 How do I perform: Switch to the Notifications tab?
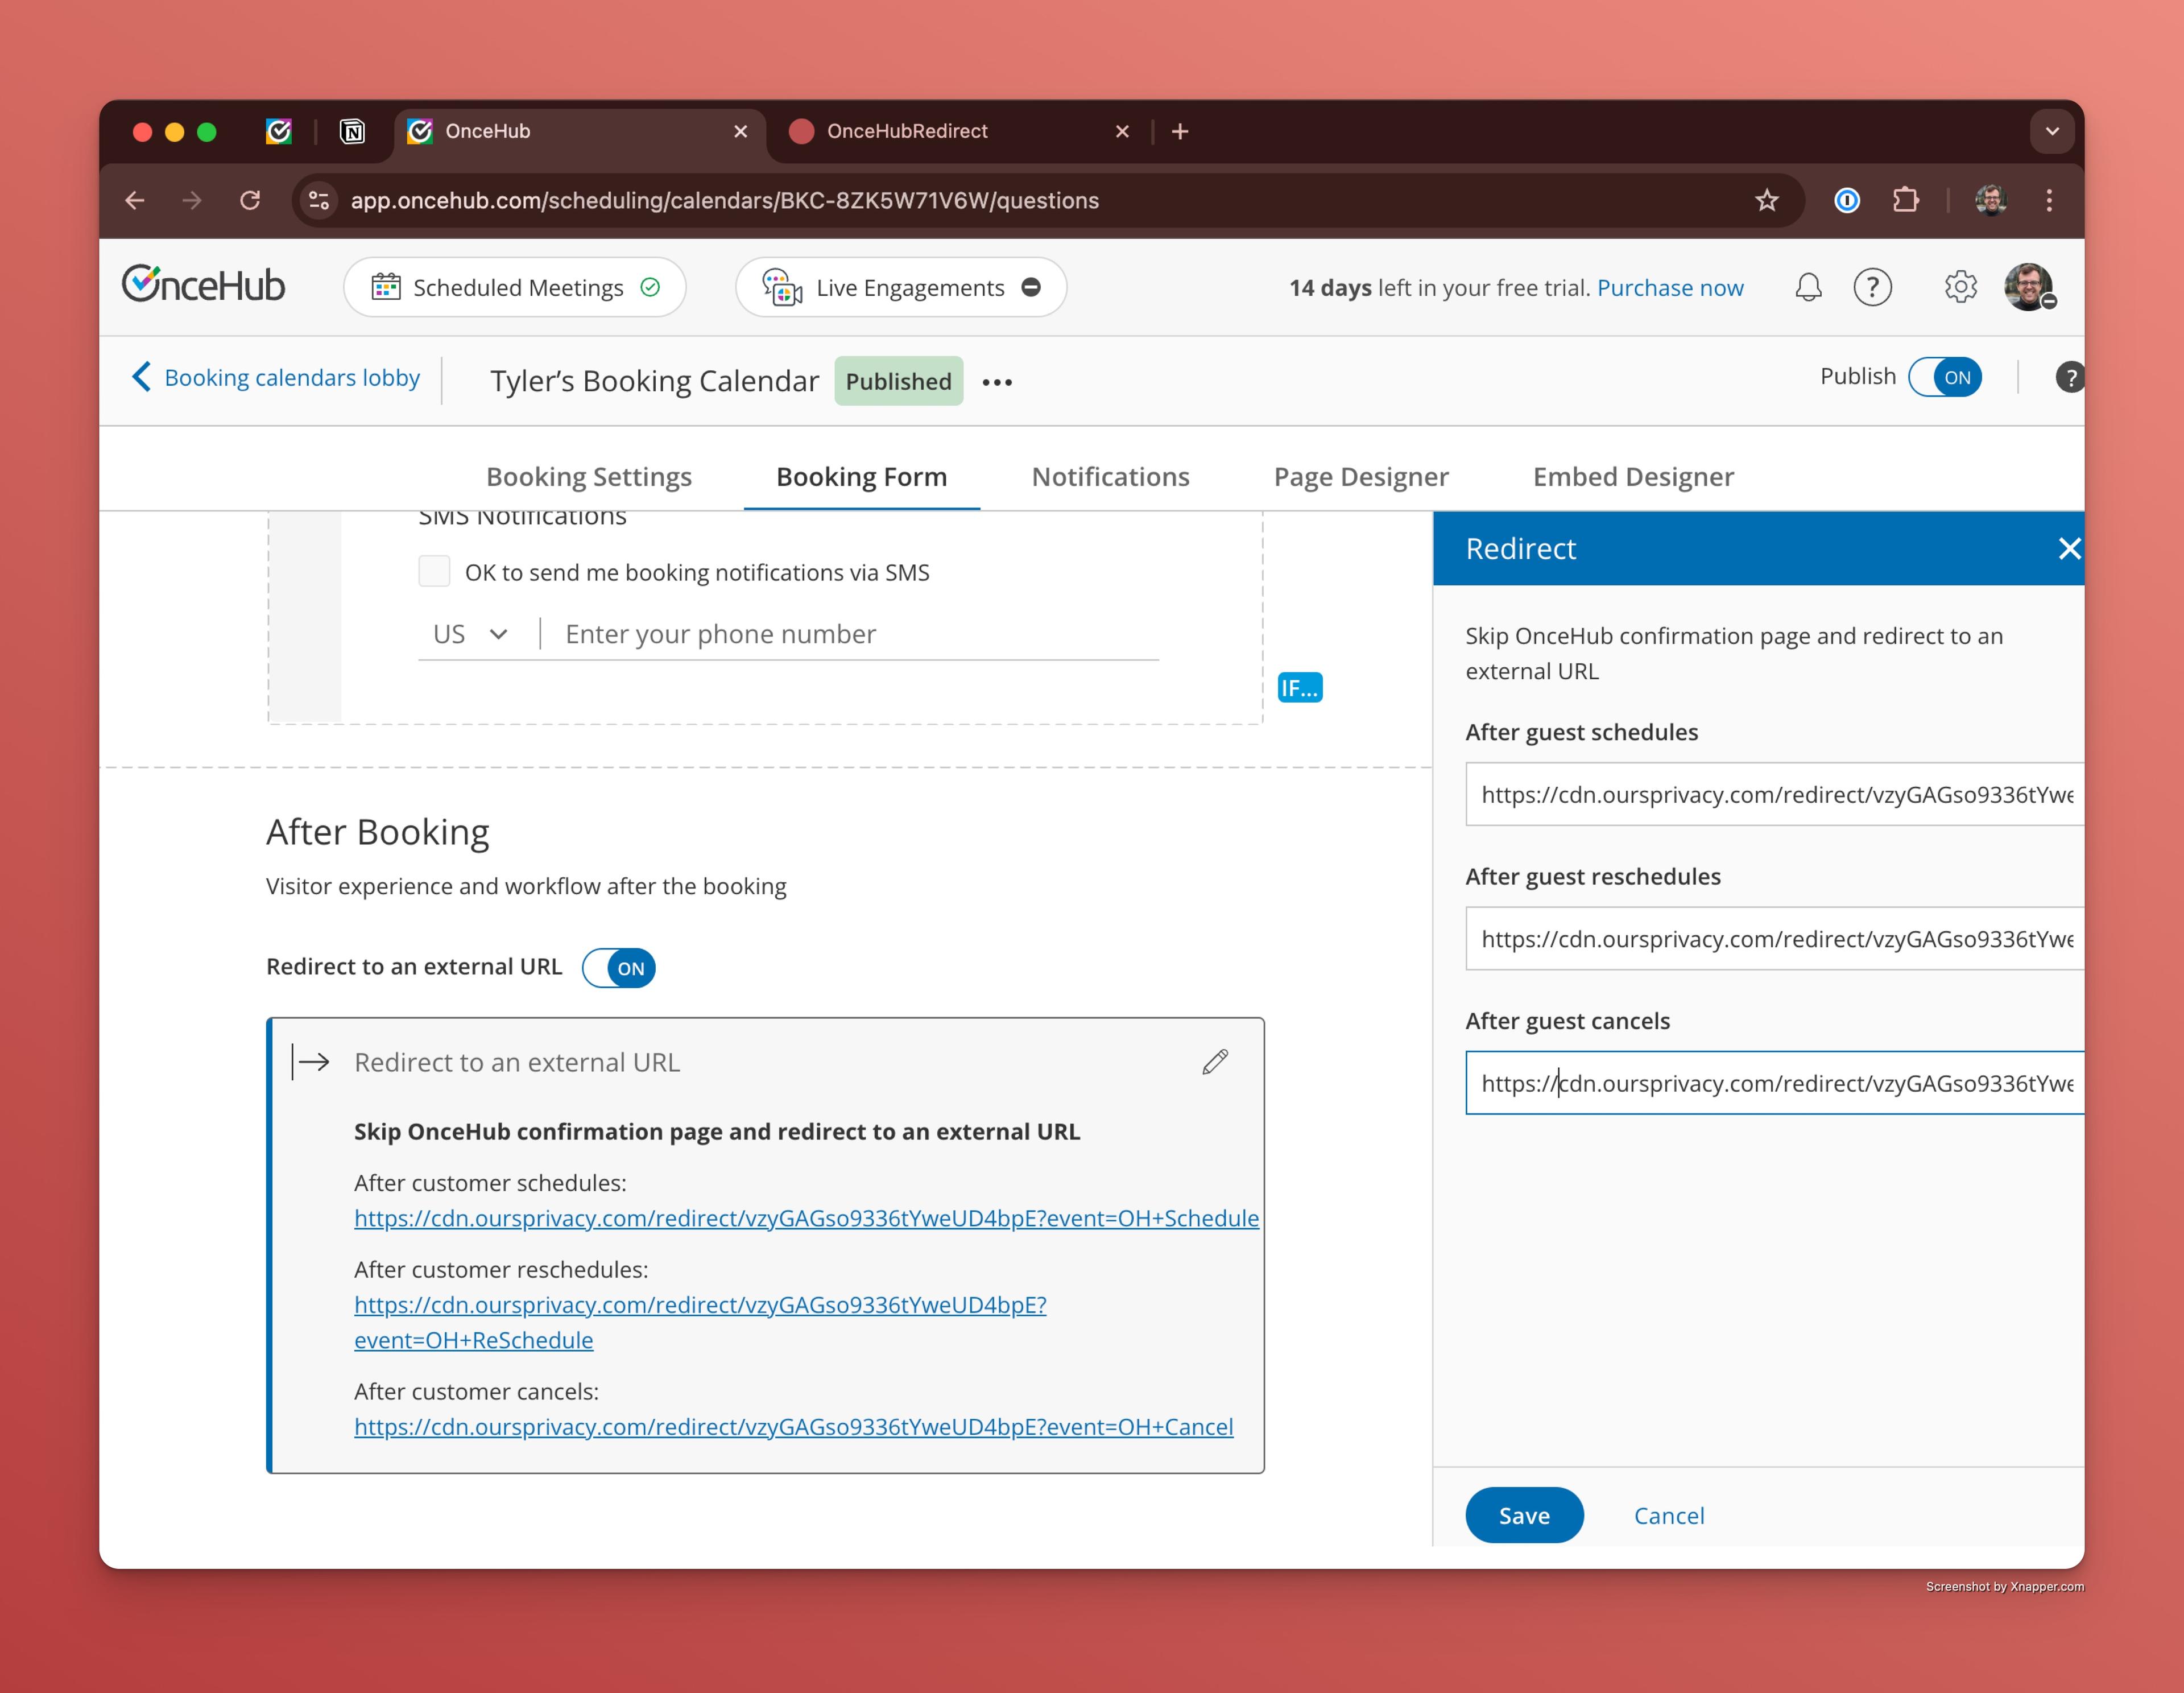(1110, 477)
